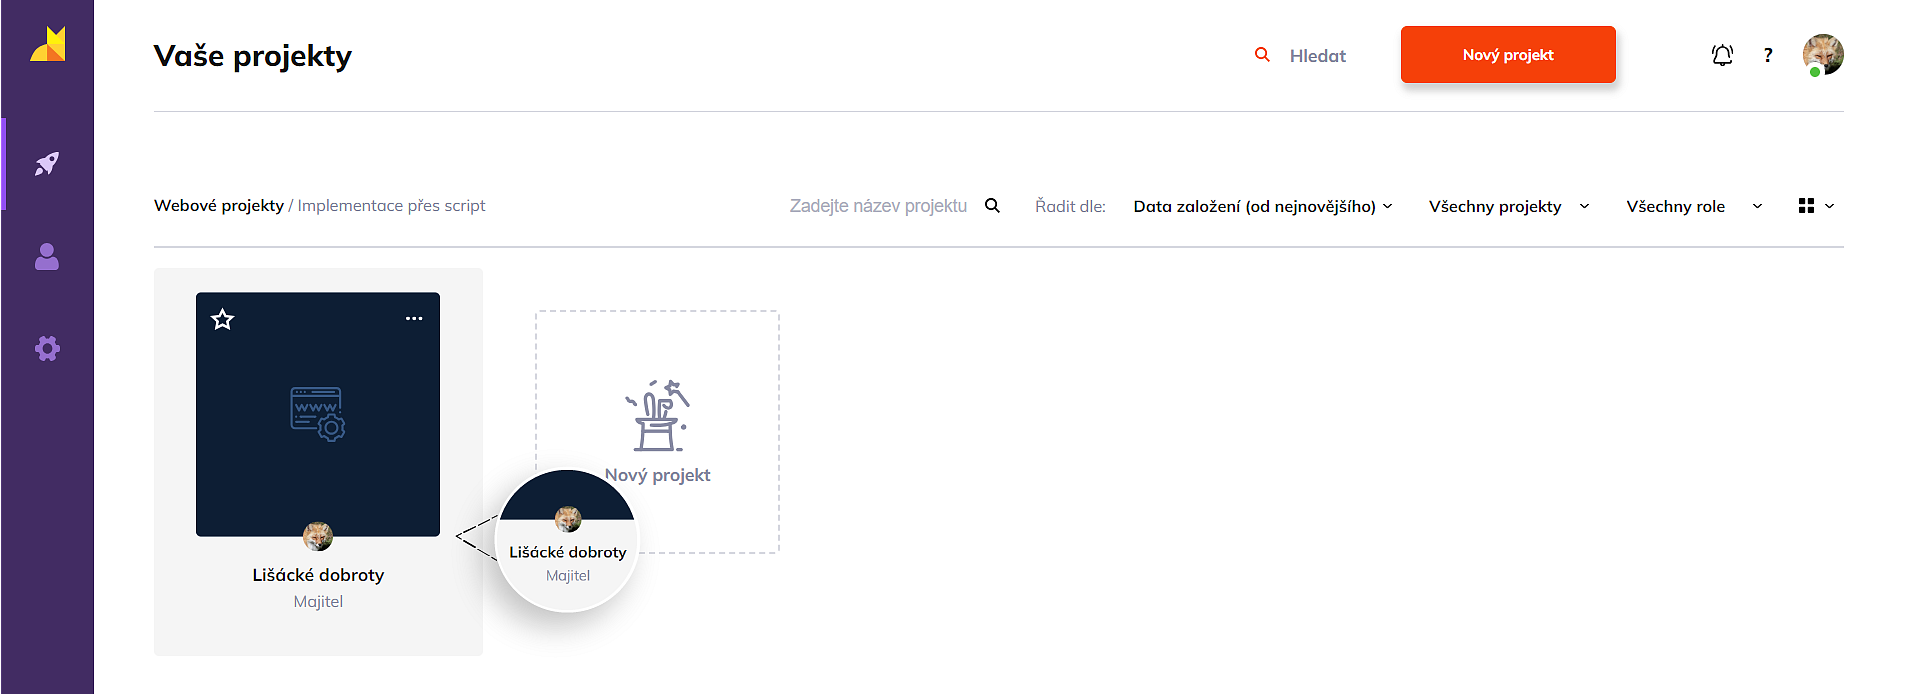
Task: Open the notifications bell
Action: 1721,55
